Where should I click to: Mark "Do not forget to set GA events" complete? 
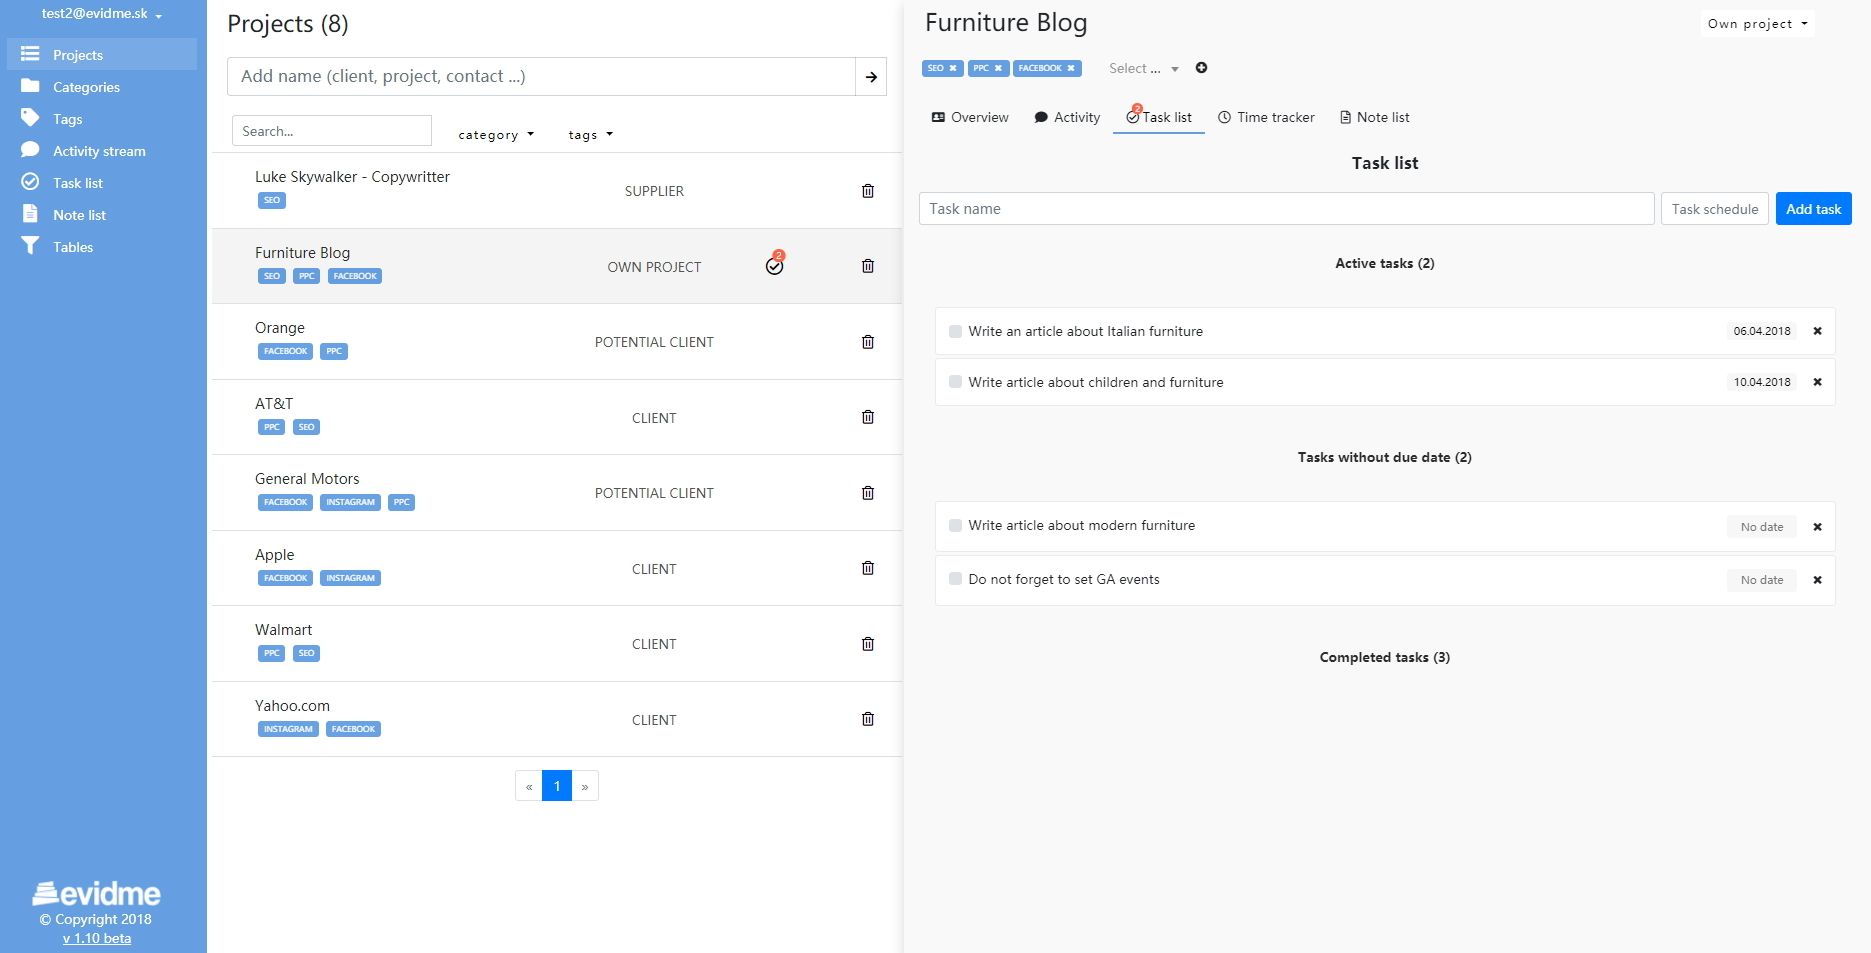click(955, 579)
